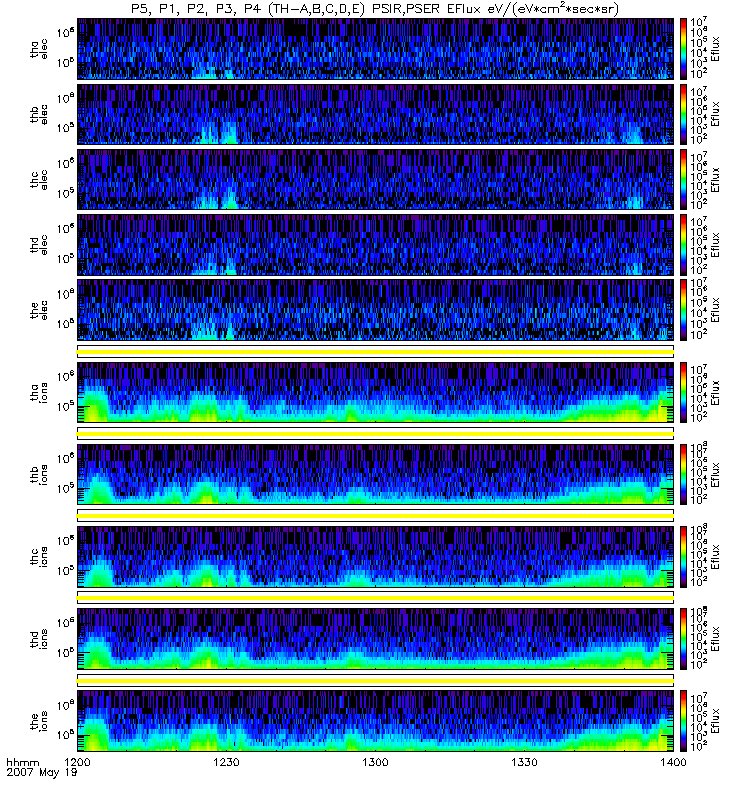The width and height of the screenshot is (750, 800).
Task: Click the 'Eflux' label beside thc ions color bar
Action: coord(715,557)
